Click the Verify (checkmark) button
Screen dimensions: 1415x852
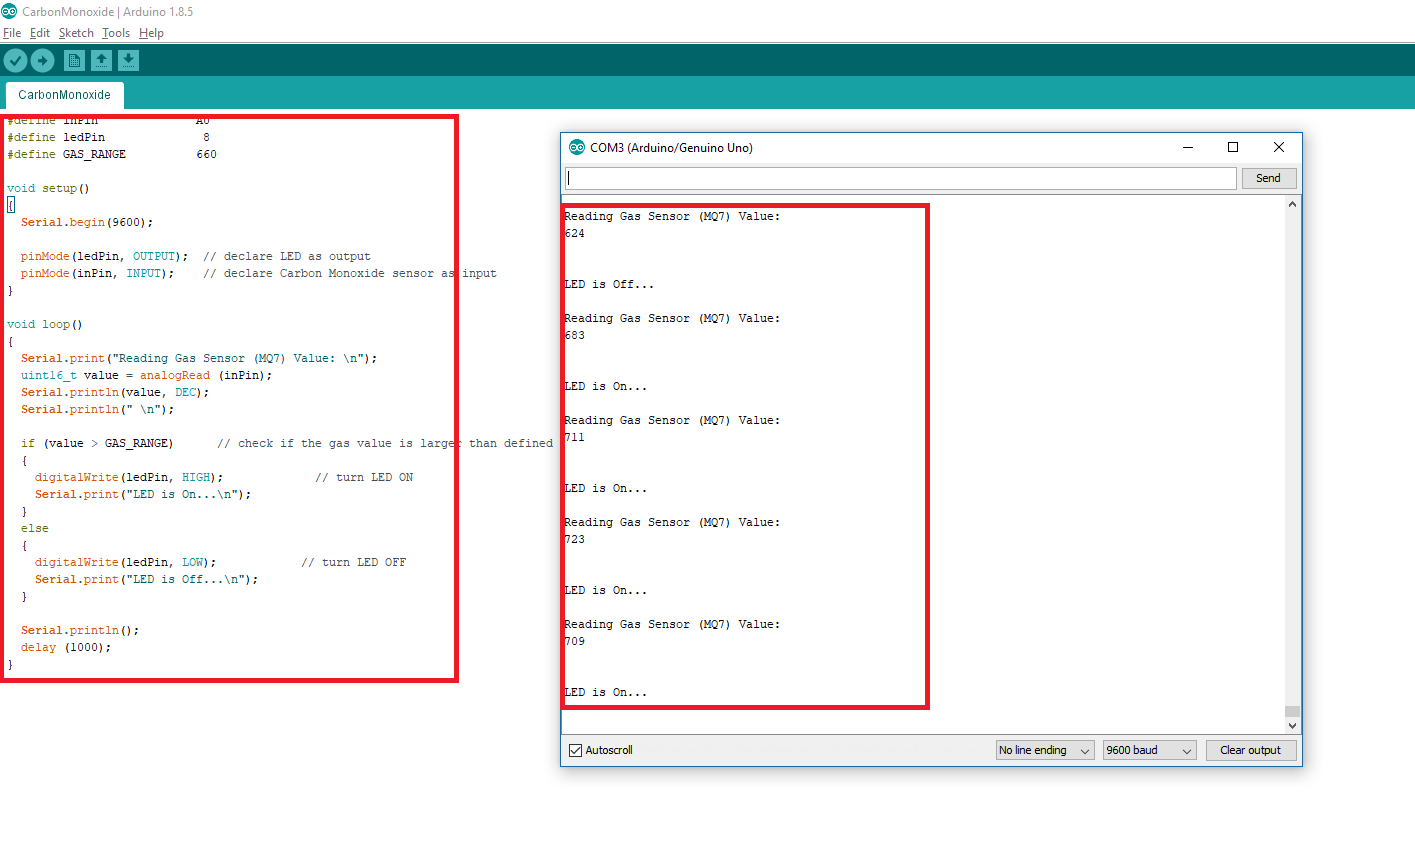pos(15,60)
